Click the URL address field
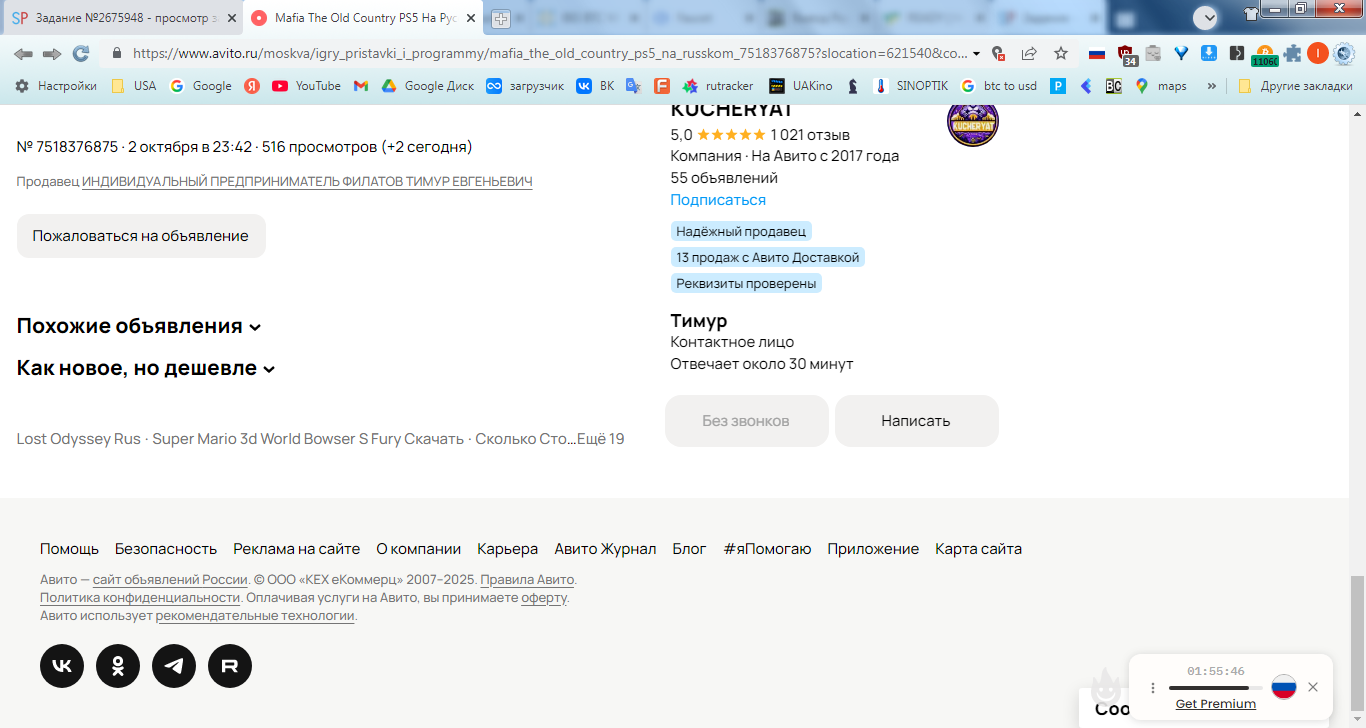This screenshot has width=1366, height=728. click(550, 53)
